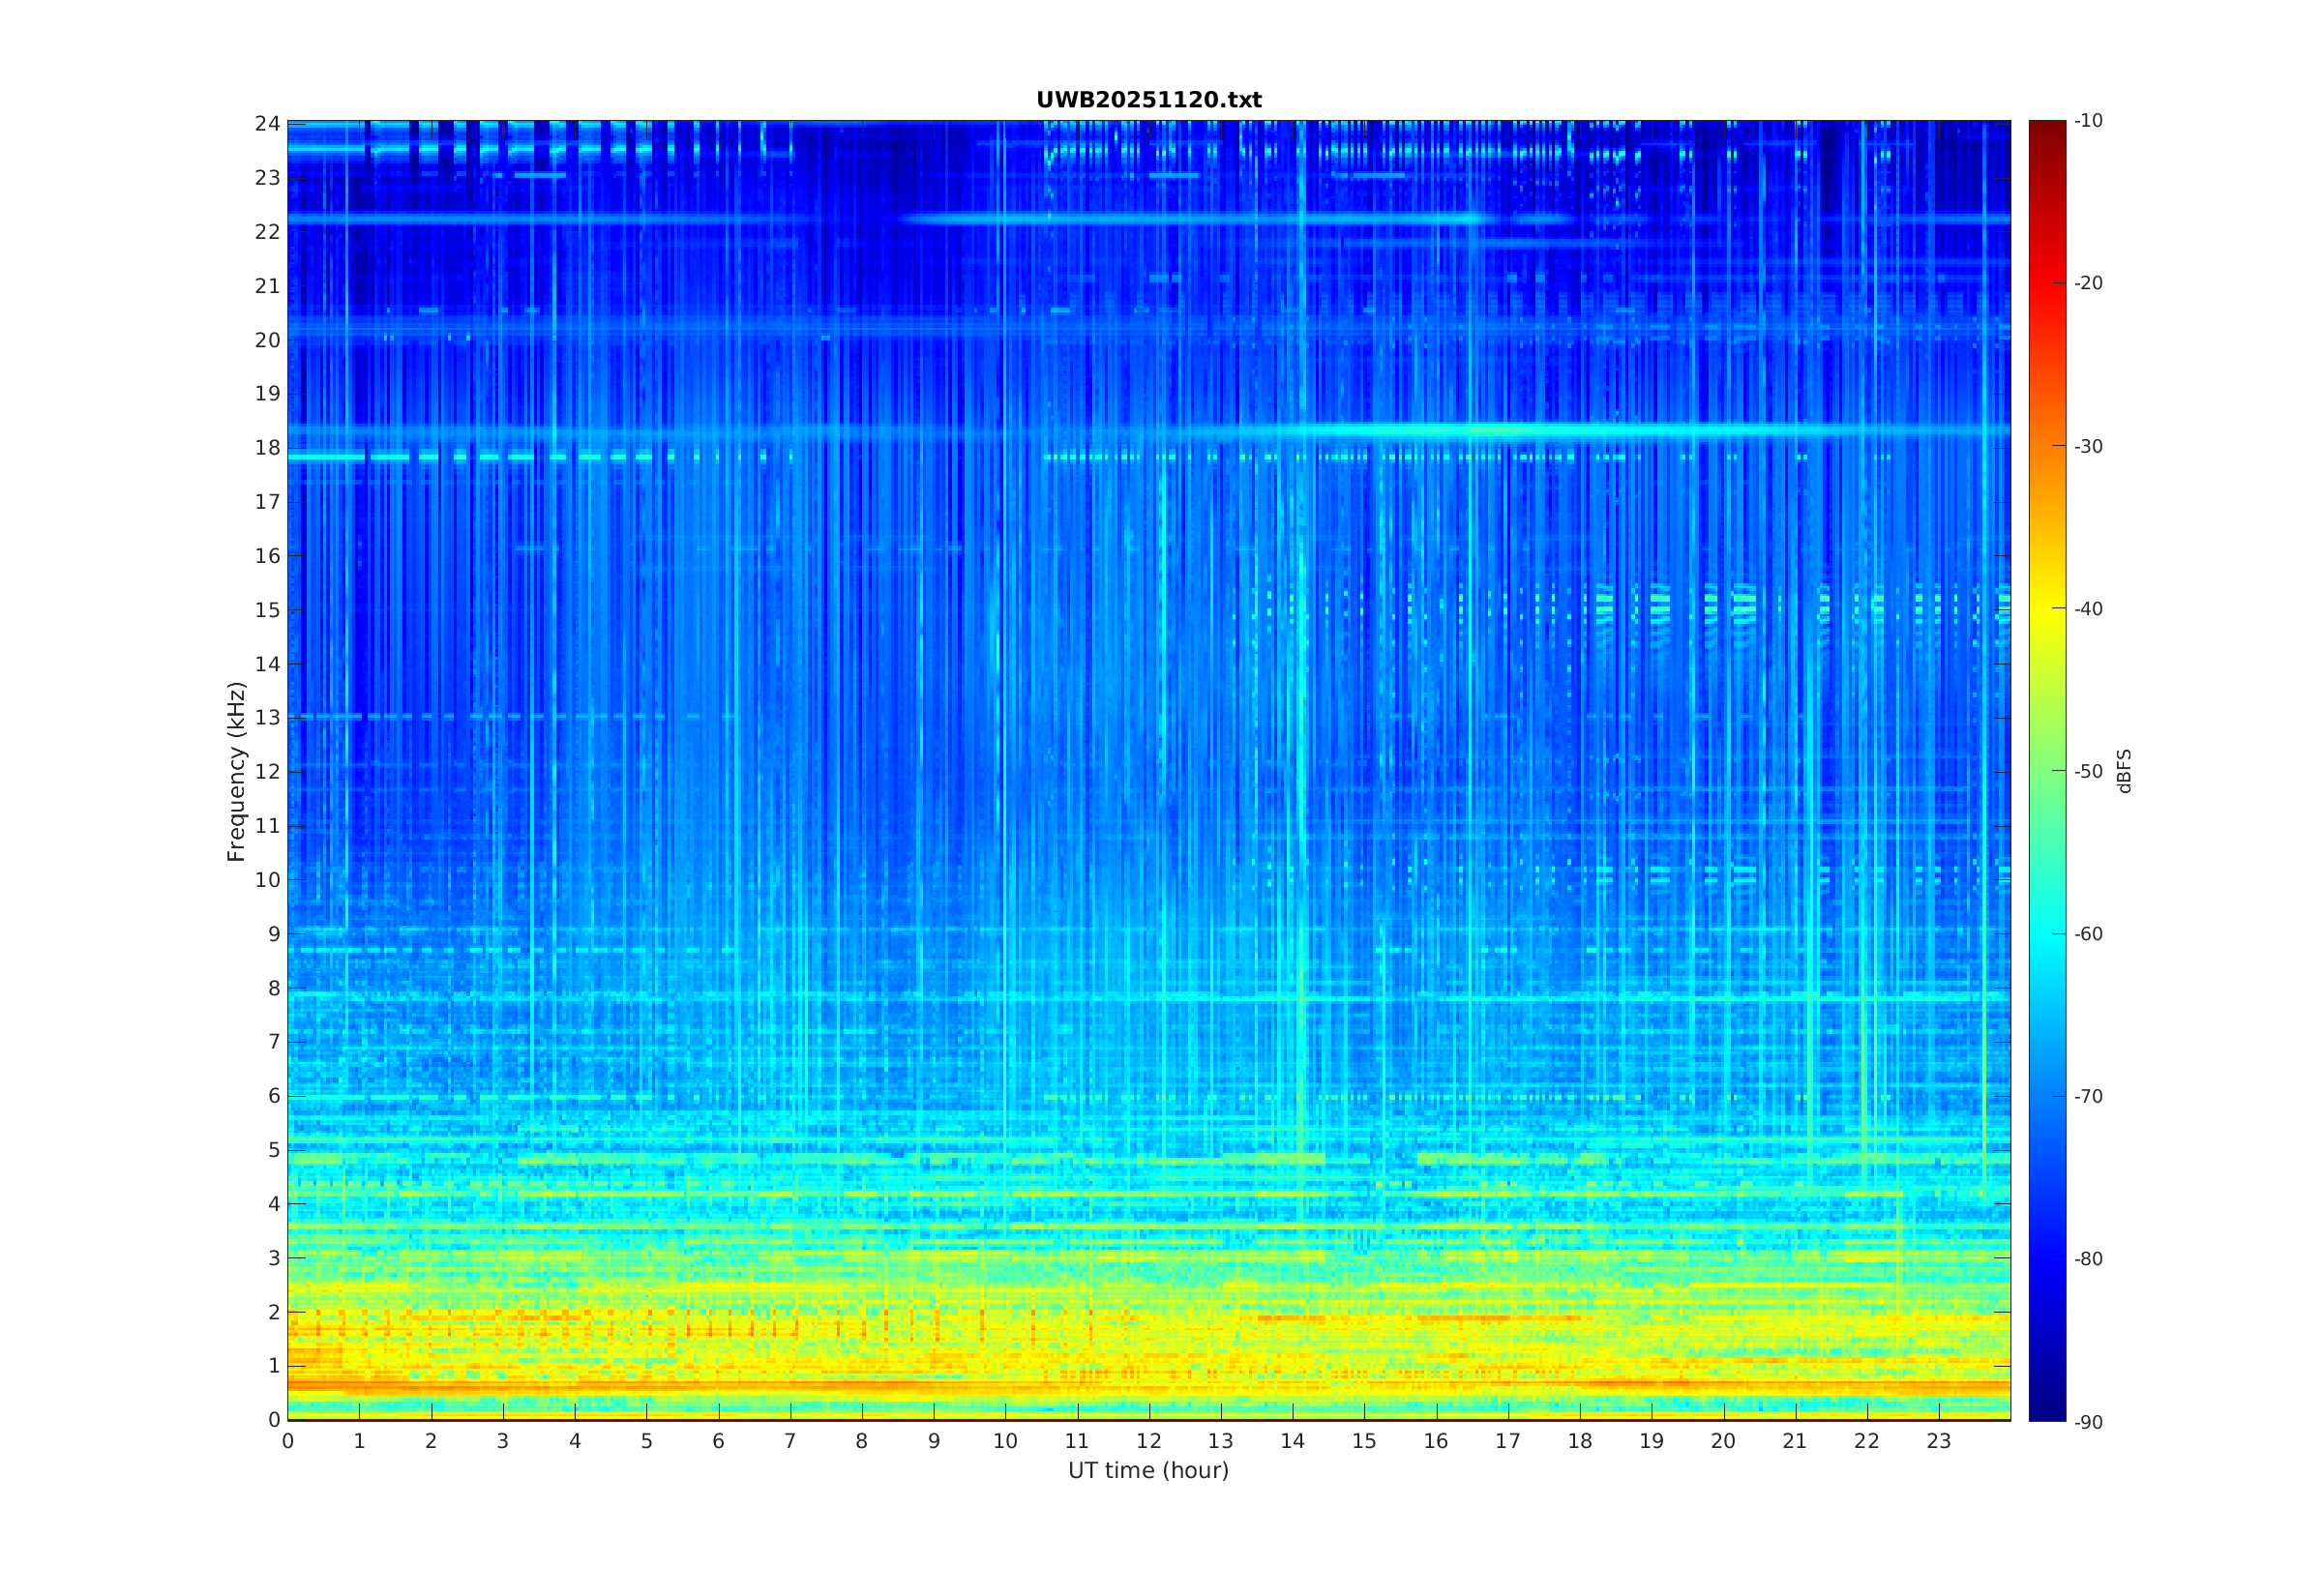The width and height of the screenshot is (2322, 1596).
Task: Click the plot title UWB20251120.txt
Action: click(1148, 100)
